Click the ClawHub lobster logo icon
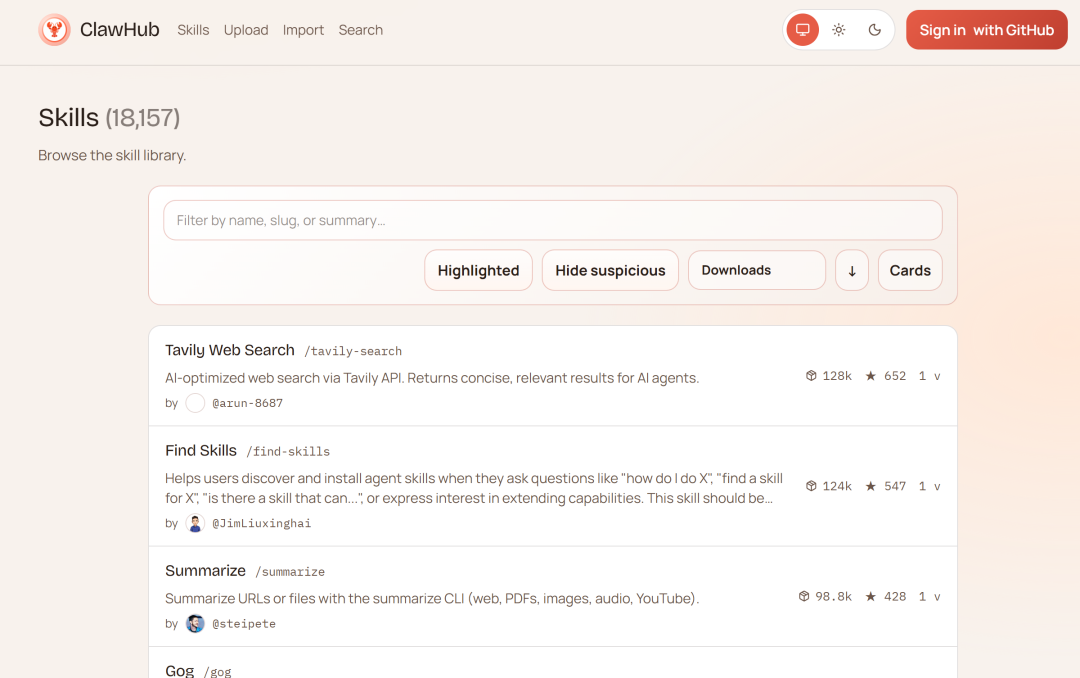 (54, 30)
